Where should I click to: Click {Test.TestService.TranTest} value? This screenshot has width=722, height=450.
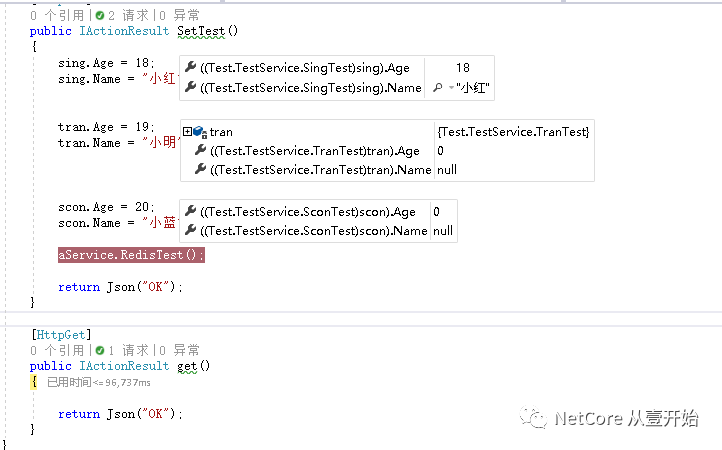tap(513, 132)
